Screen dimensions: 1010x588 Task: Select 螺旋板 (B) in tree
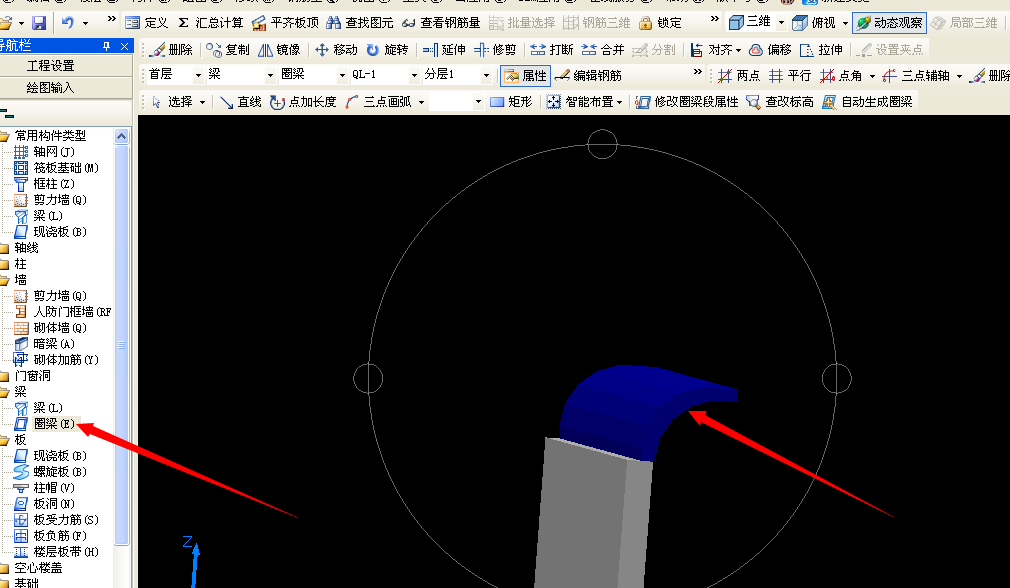coord(50,471)
